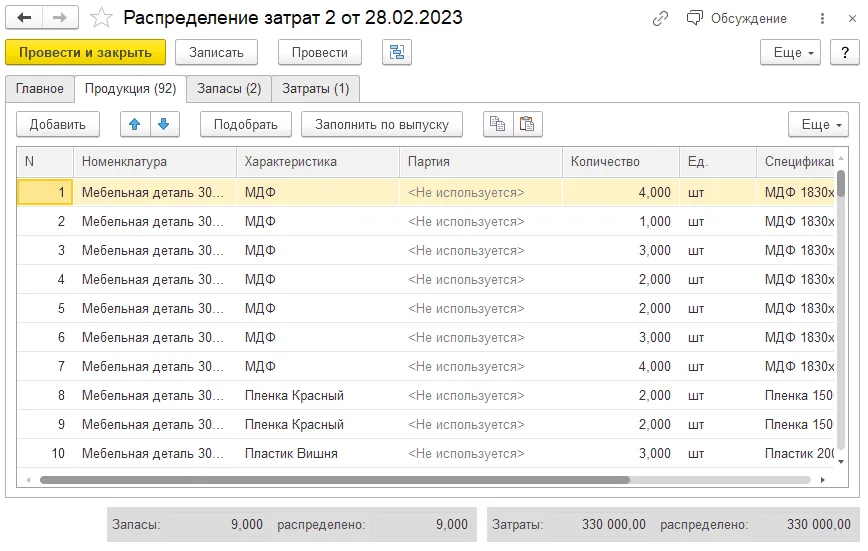Select row 2 quantity 1,000 cell
The image size is (868, 551).
(x=621, y=222)
